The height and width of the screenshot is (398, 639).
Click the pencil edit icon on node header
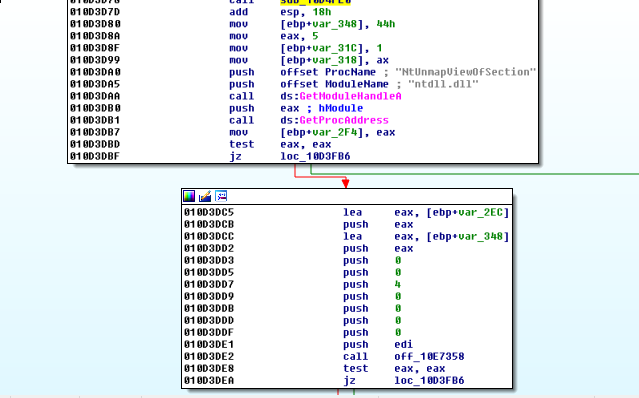point(205,196)
